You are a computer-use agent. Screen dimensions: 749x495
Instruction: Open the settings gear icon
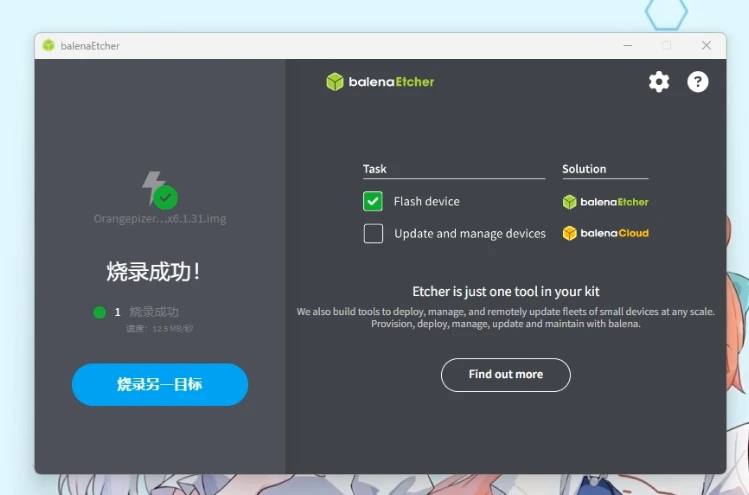click(x=659, y=82)
